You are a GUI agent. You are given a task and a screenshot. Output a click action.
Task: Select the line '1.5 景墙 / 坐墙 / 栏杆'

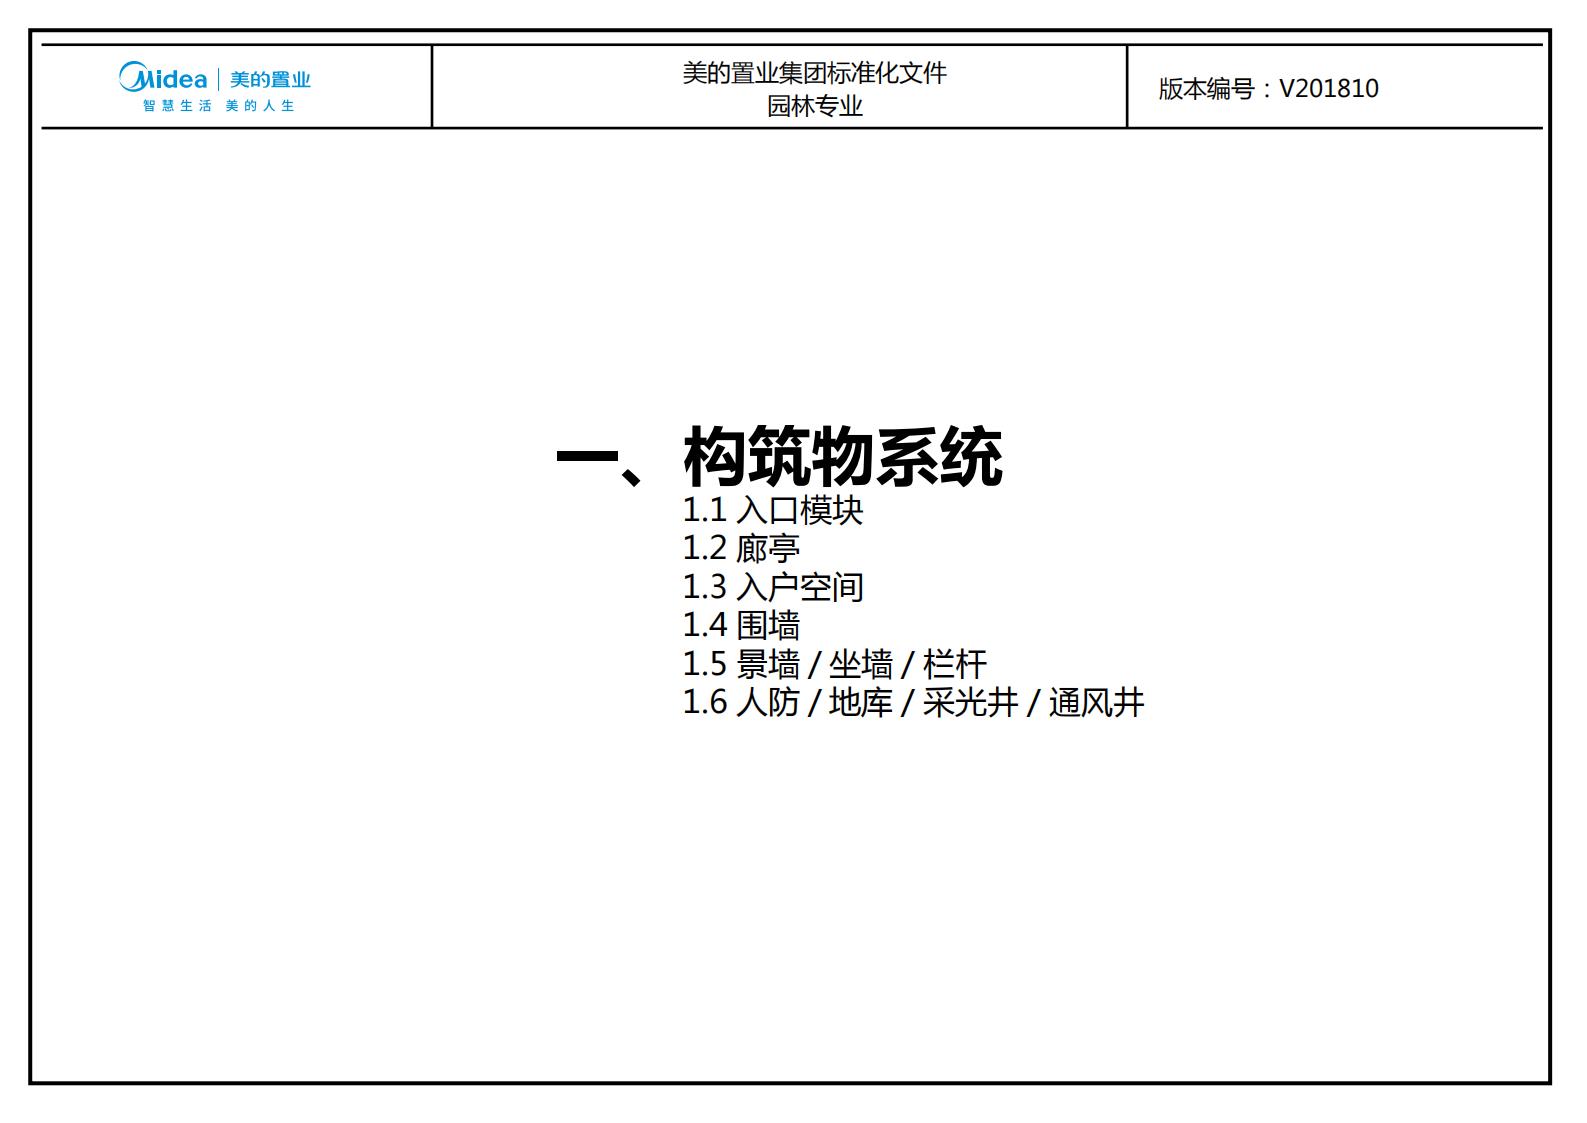[834, 664]
